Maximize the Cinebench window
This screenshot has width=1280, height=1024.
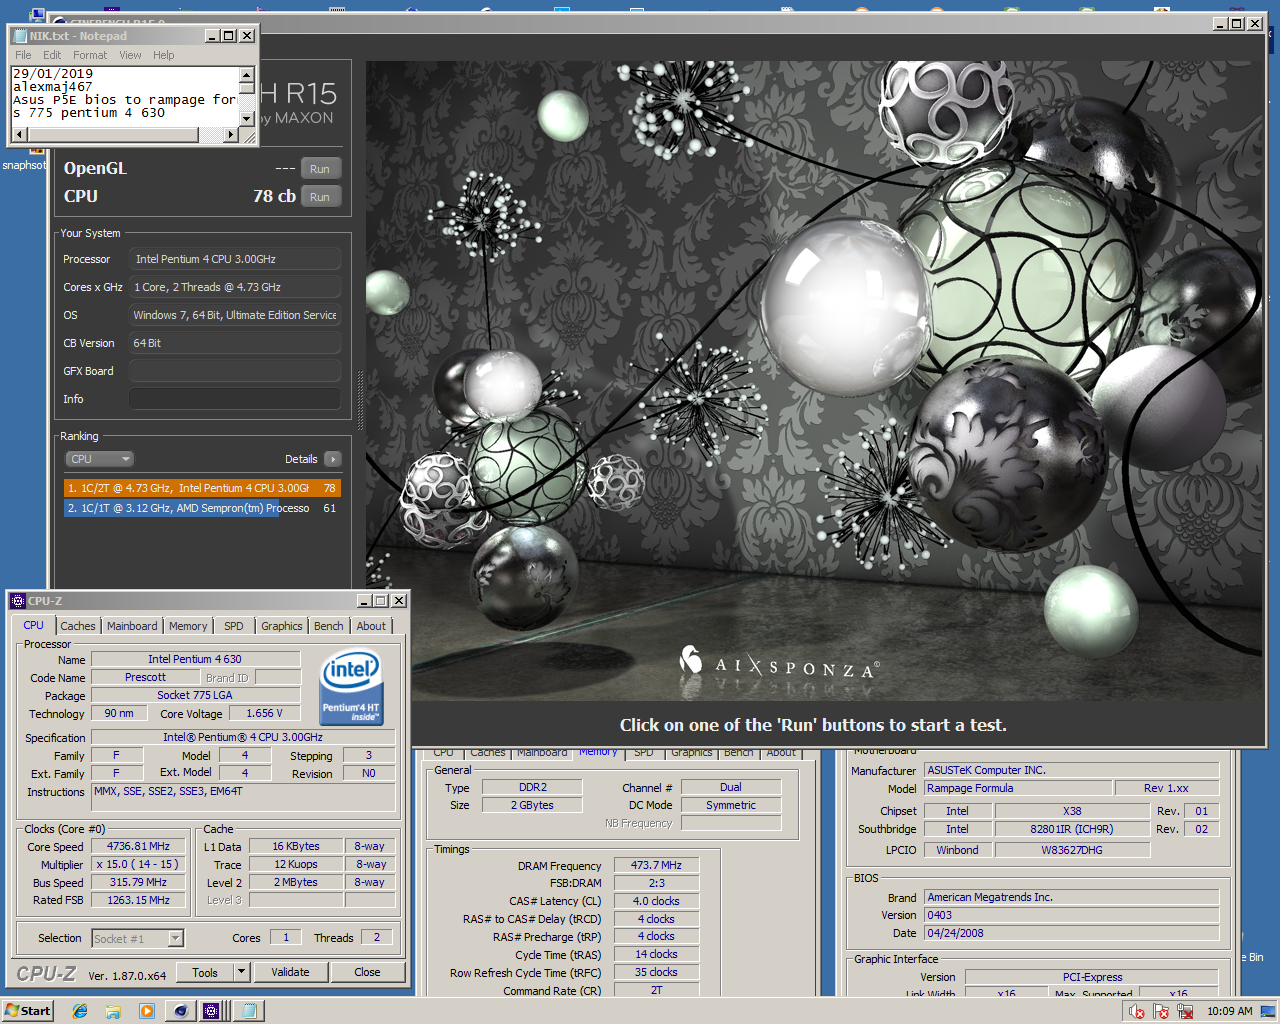pos(1237,23)
